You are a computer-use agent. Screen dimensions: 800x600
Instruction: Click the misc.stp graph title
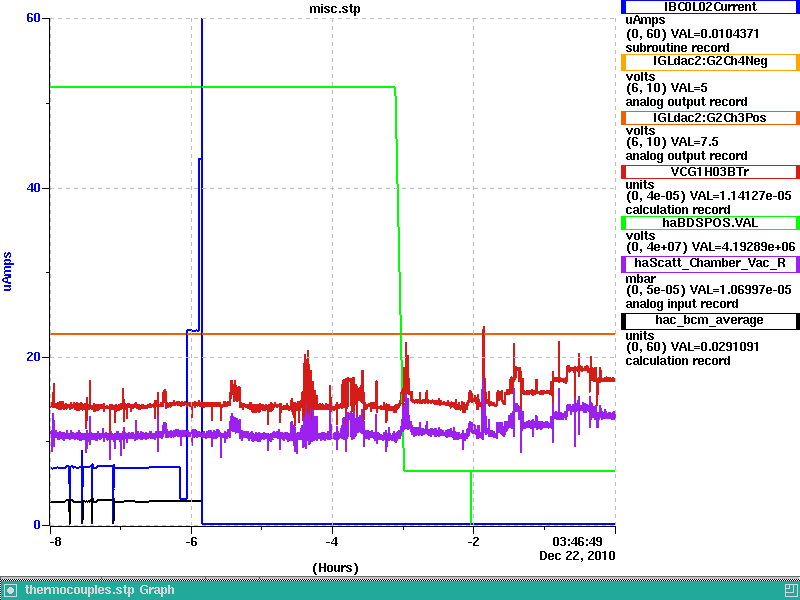tap(335, 9)
